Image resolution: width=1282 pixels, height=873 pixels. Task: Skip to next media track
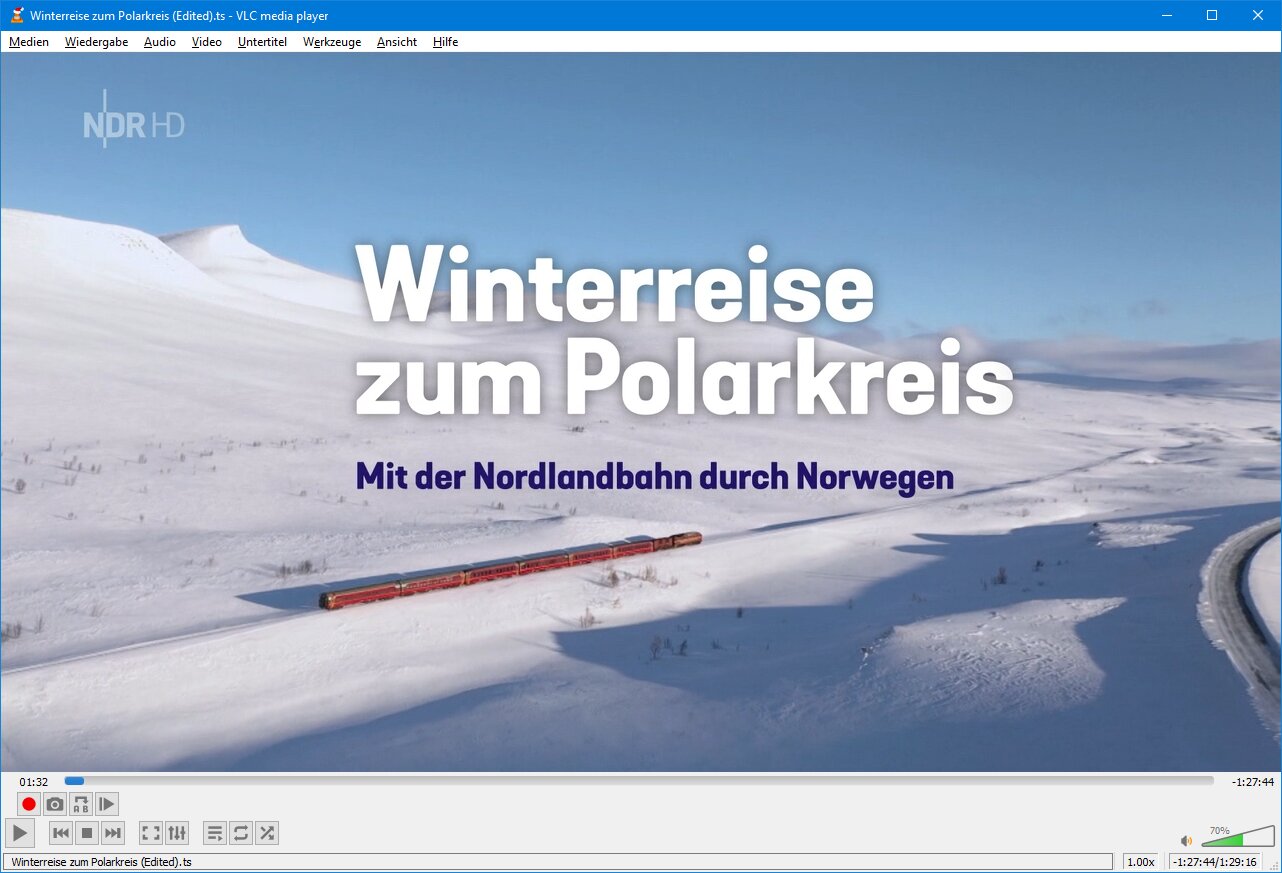pos(113,833)
